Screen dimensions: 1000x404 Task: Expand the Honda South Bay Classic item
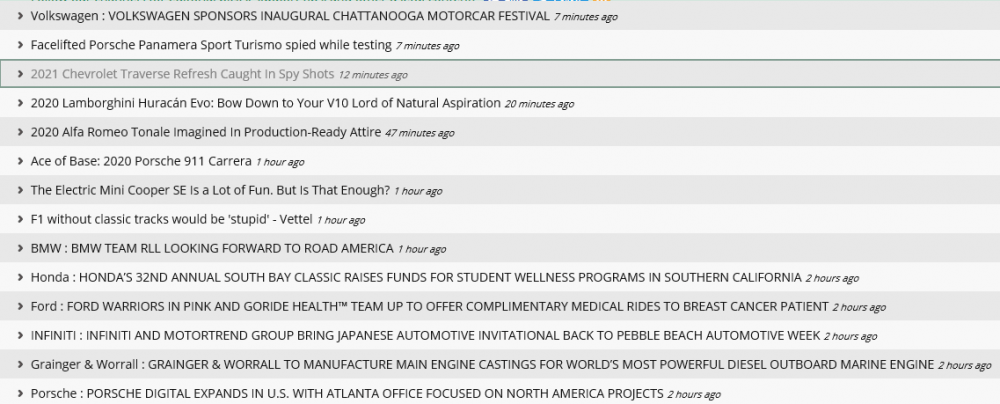tap(20, 278)
